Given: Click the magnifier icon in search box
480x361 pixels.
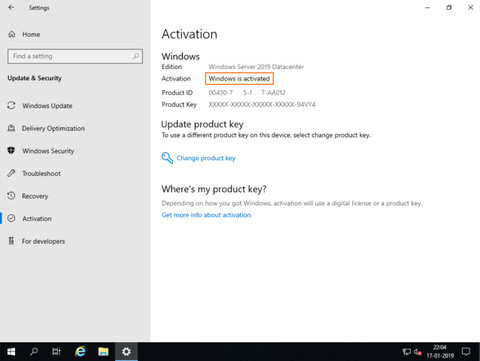Looking at the screenshot, I should [x=136, y=56].
